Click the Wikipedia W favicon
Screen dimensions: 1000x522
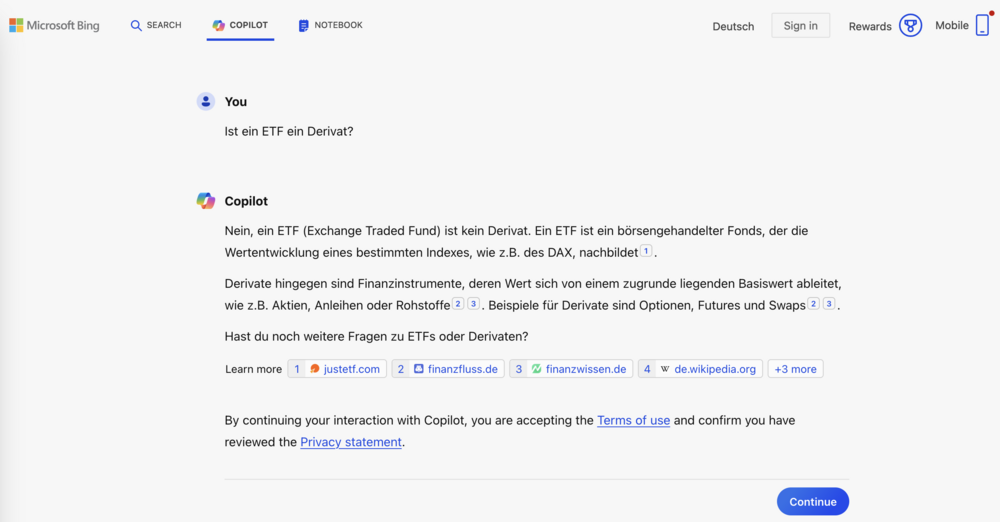point(665,369)
